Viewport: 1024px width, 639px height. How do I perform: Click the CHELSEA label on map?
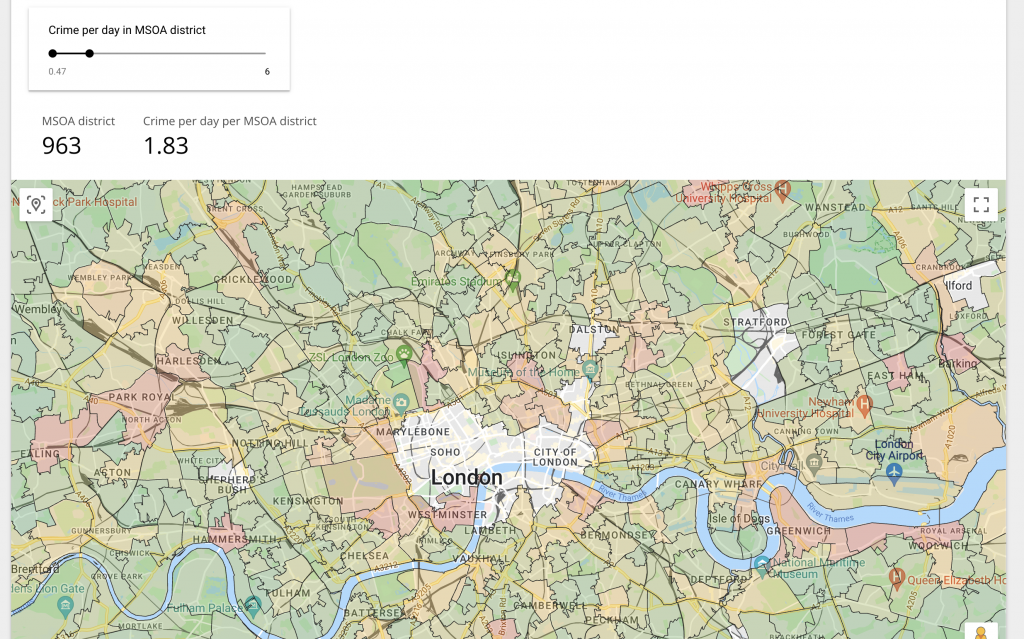click(x=365, y=556)
